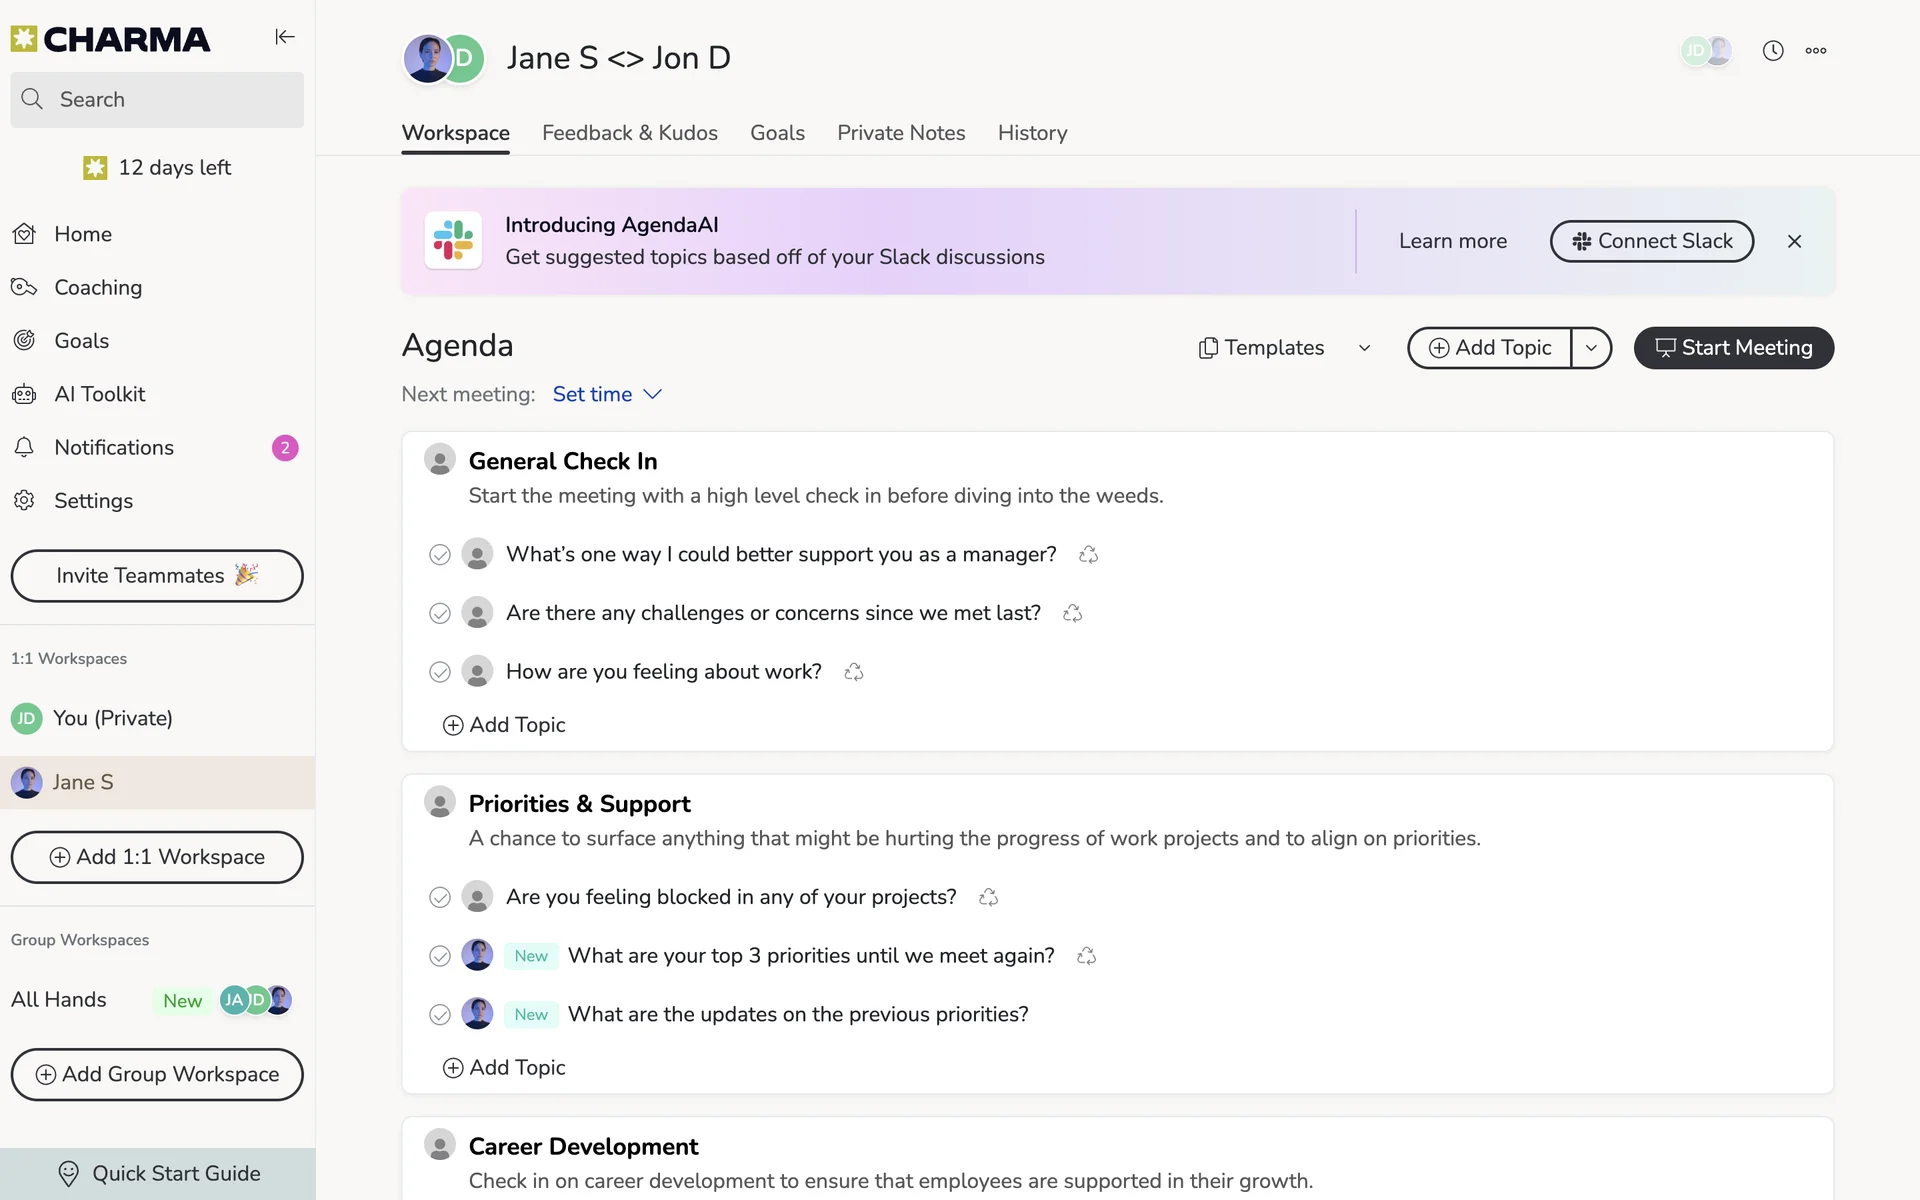This screenshot has width=1920, height=1200.
Task: Open Coaching from the sidebar
Action: [98, 288]
